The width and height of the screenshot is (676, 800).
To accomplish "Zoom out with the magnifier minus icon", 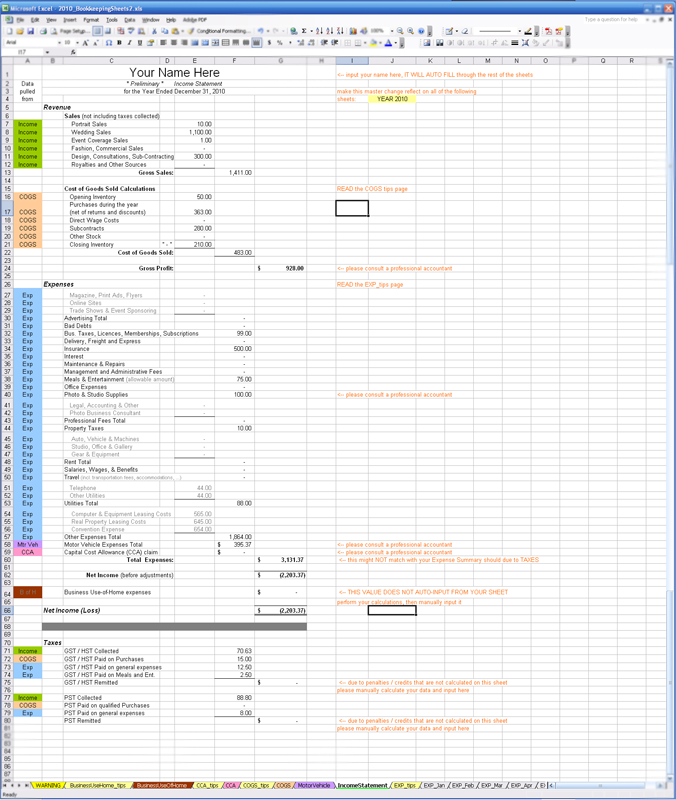I will pos(400,31).
